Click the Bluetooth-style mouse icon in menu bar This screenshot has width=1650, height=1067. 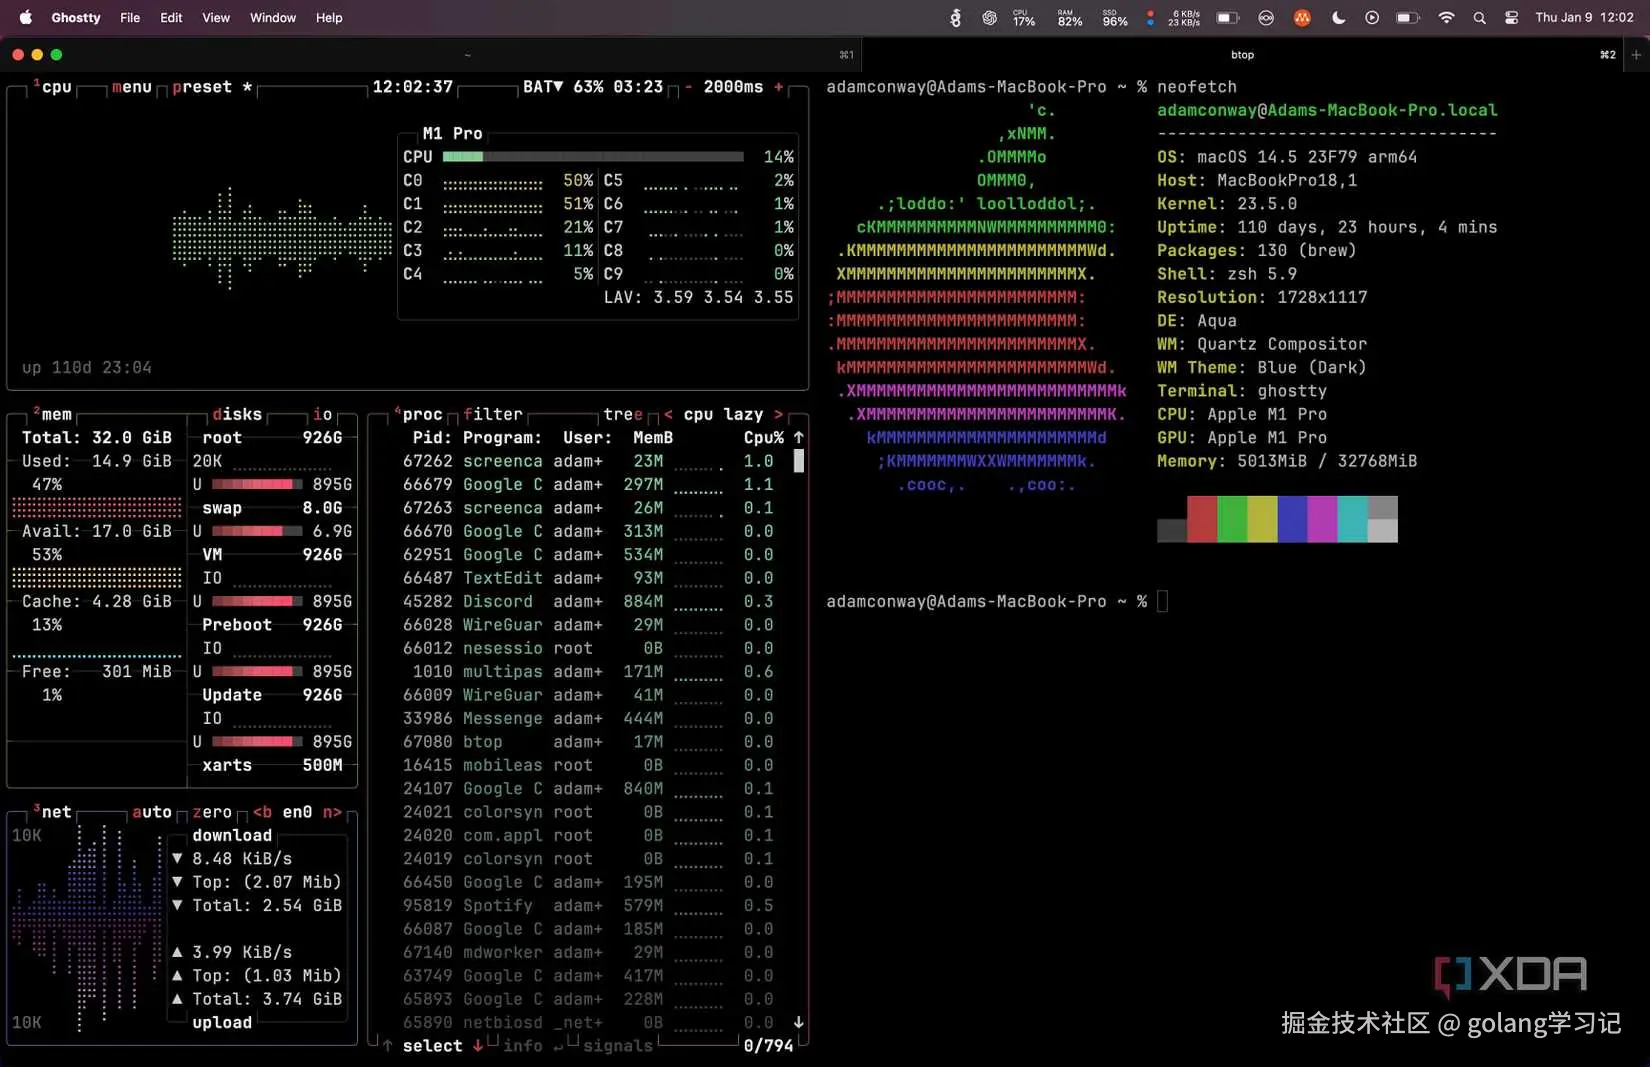point(955,17)
